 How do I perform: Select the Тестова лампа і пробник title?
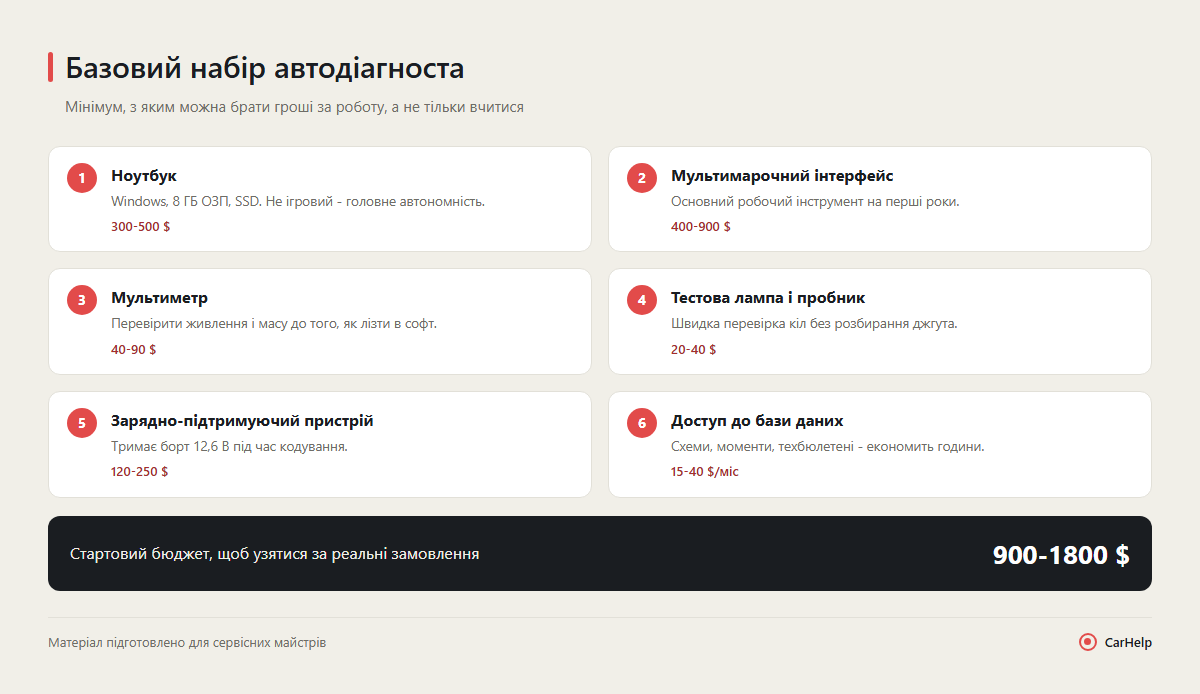pyautogui.click(x=768, y=298)
